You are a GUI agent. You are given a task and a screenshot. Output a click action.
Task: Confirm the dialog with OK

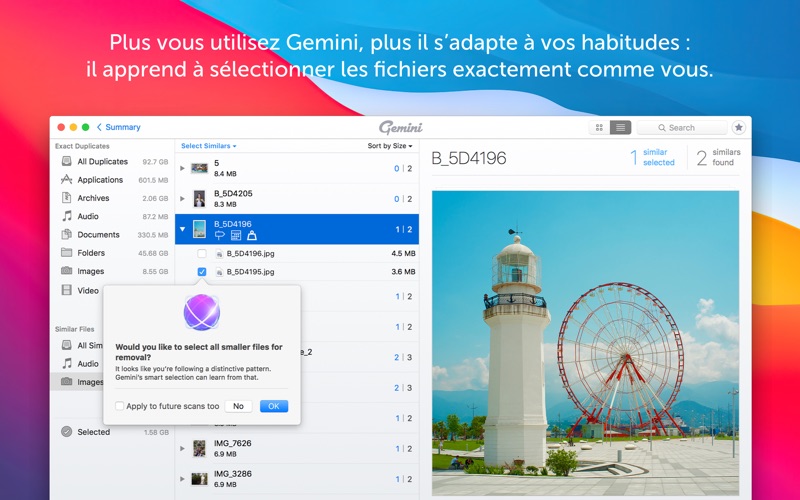coord(274,406)
